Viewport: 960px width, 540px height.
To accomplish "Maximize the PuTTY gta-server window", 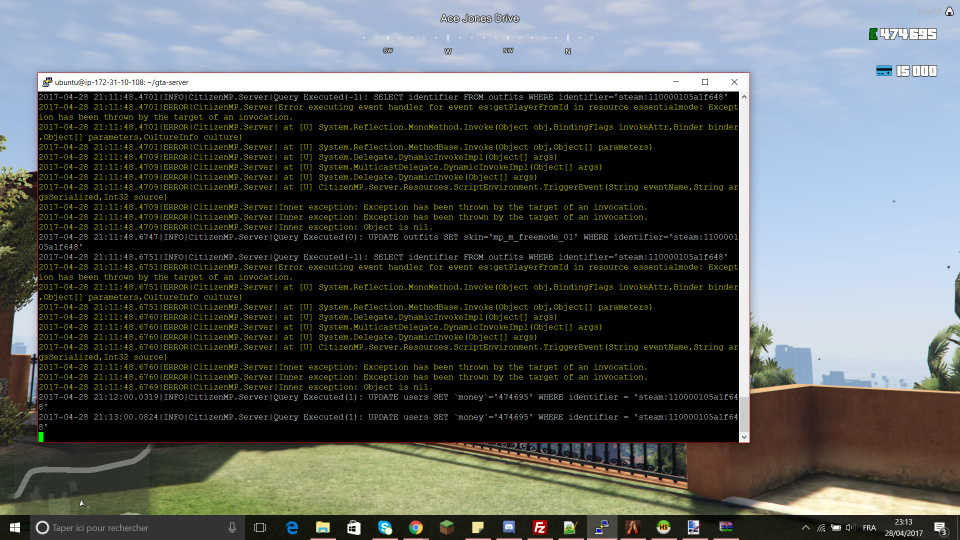I will click(705, 82).
